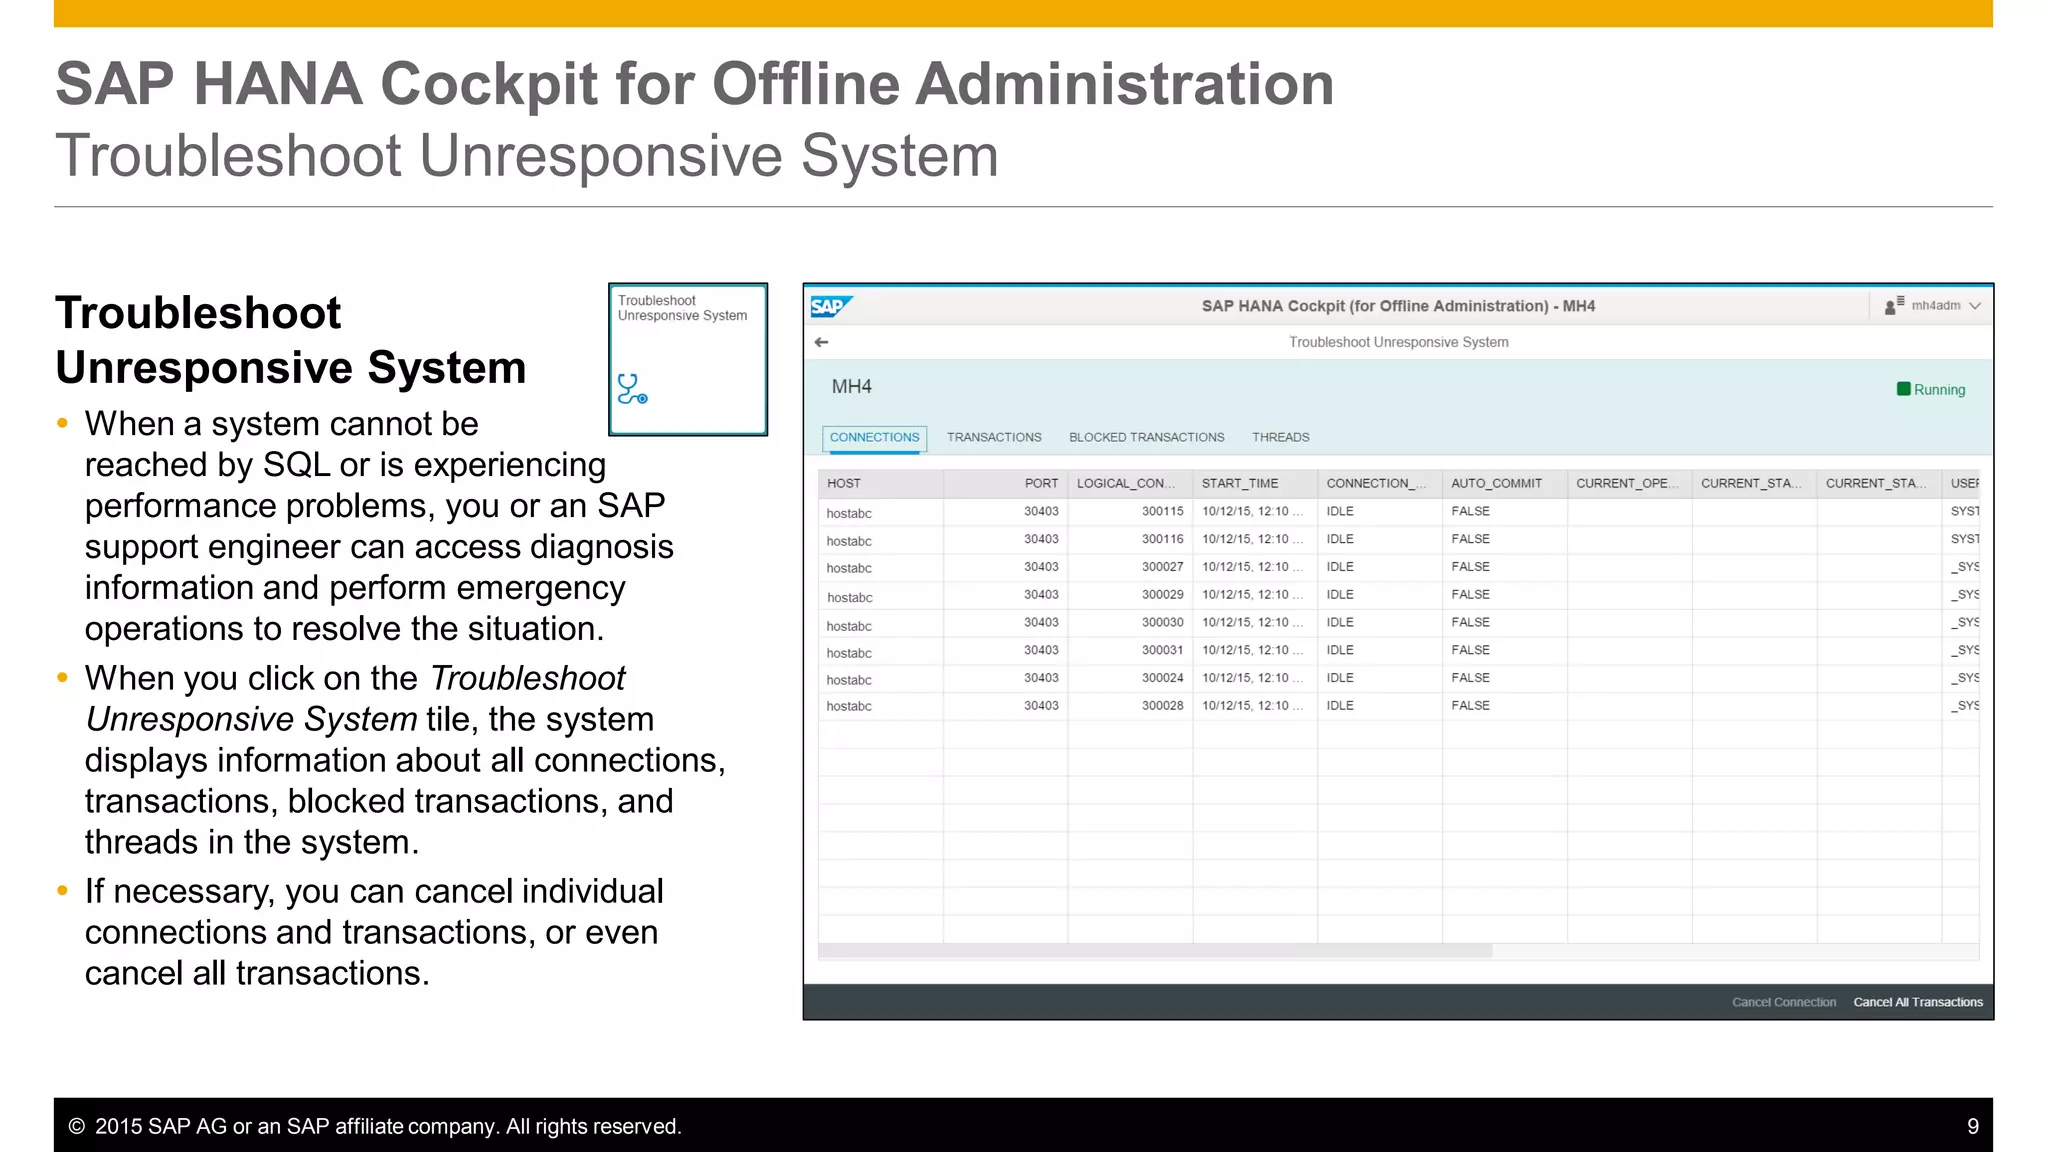Sort by the HOST column header
Viewport: 2048px width, 1152px height.
point(880,483)
